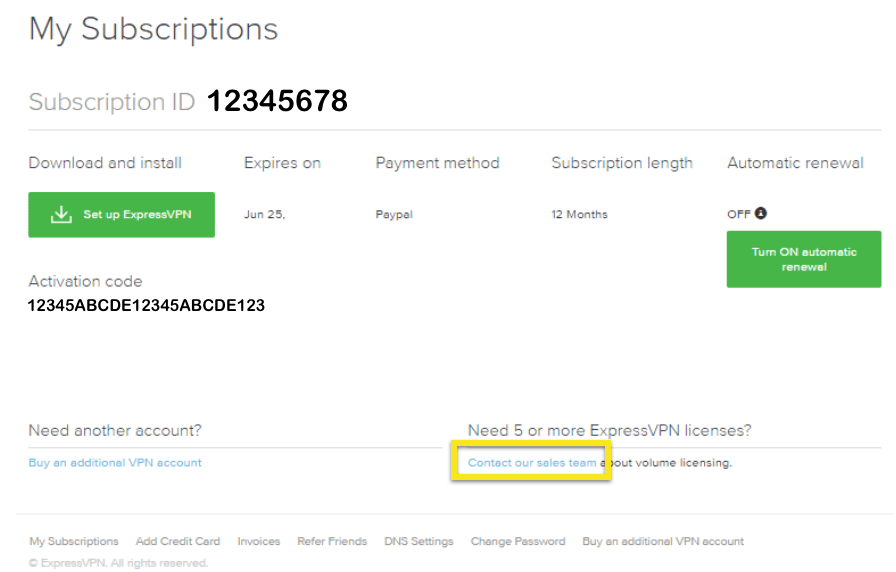896x572 pixels.
Task: Select the Paypal payment method value
Action: 394,215
